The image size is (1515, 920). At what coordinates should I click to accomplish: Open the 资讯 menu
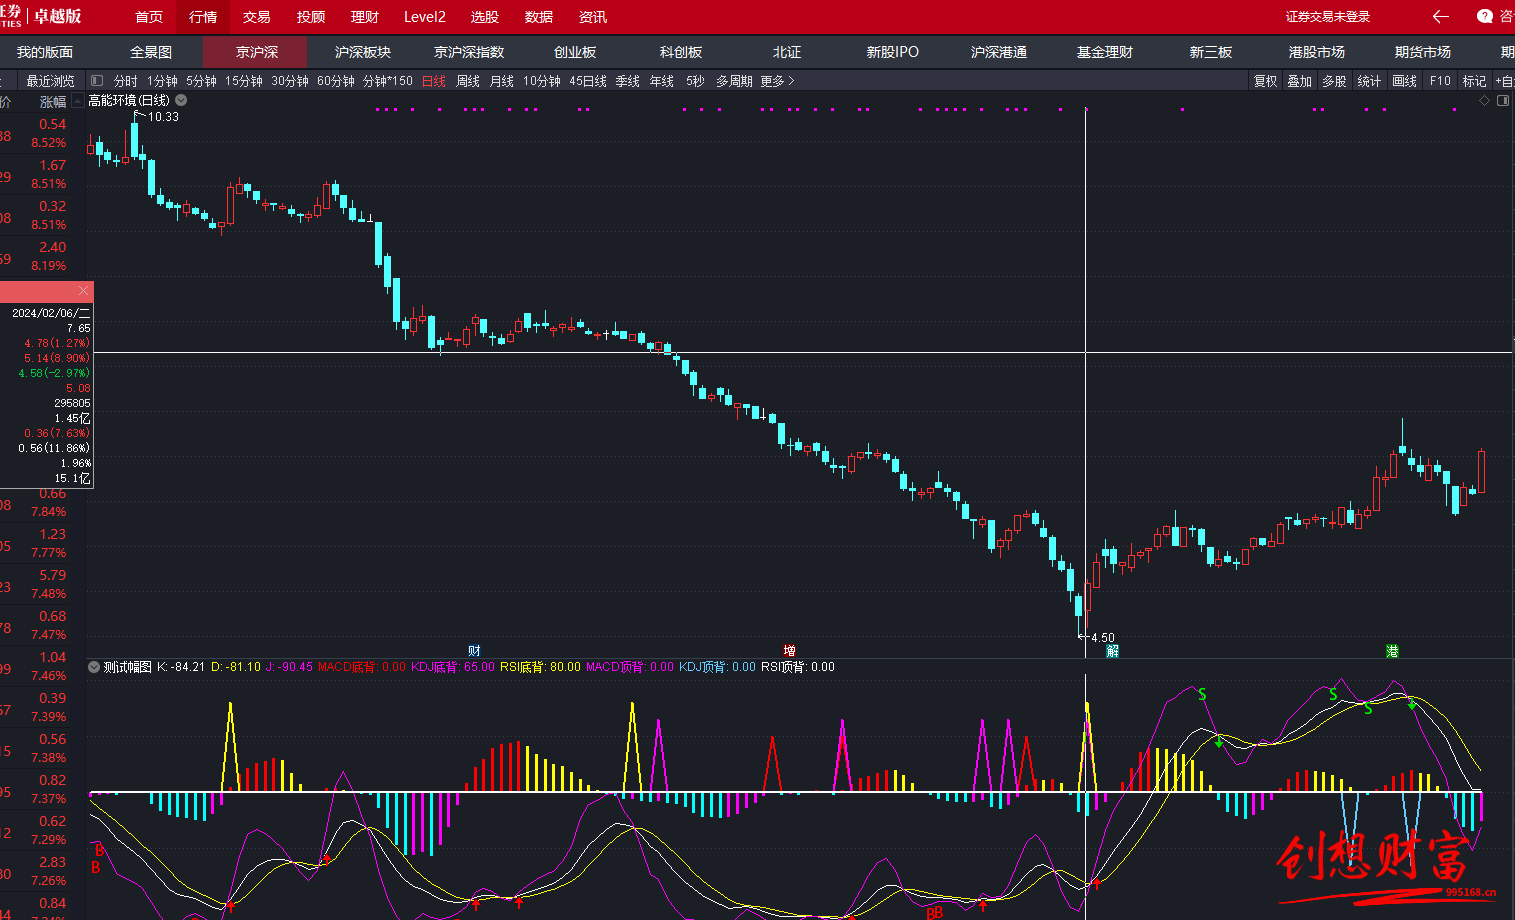click(593, 17)
